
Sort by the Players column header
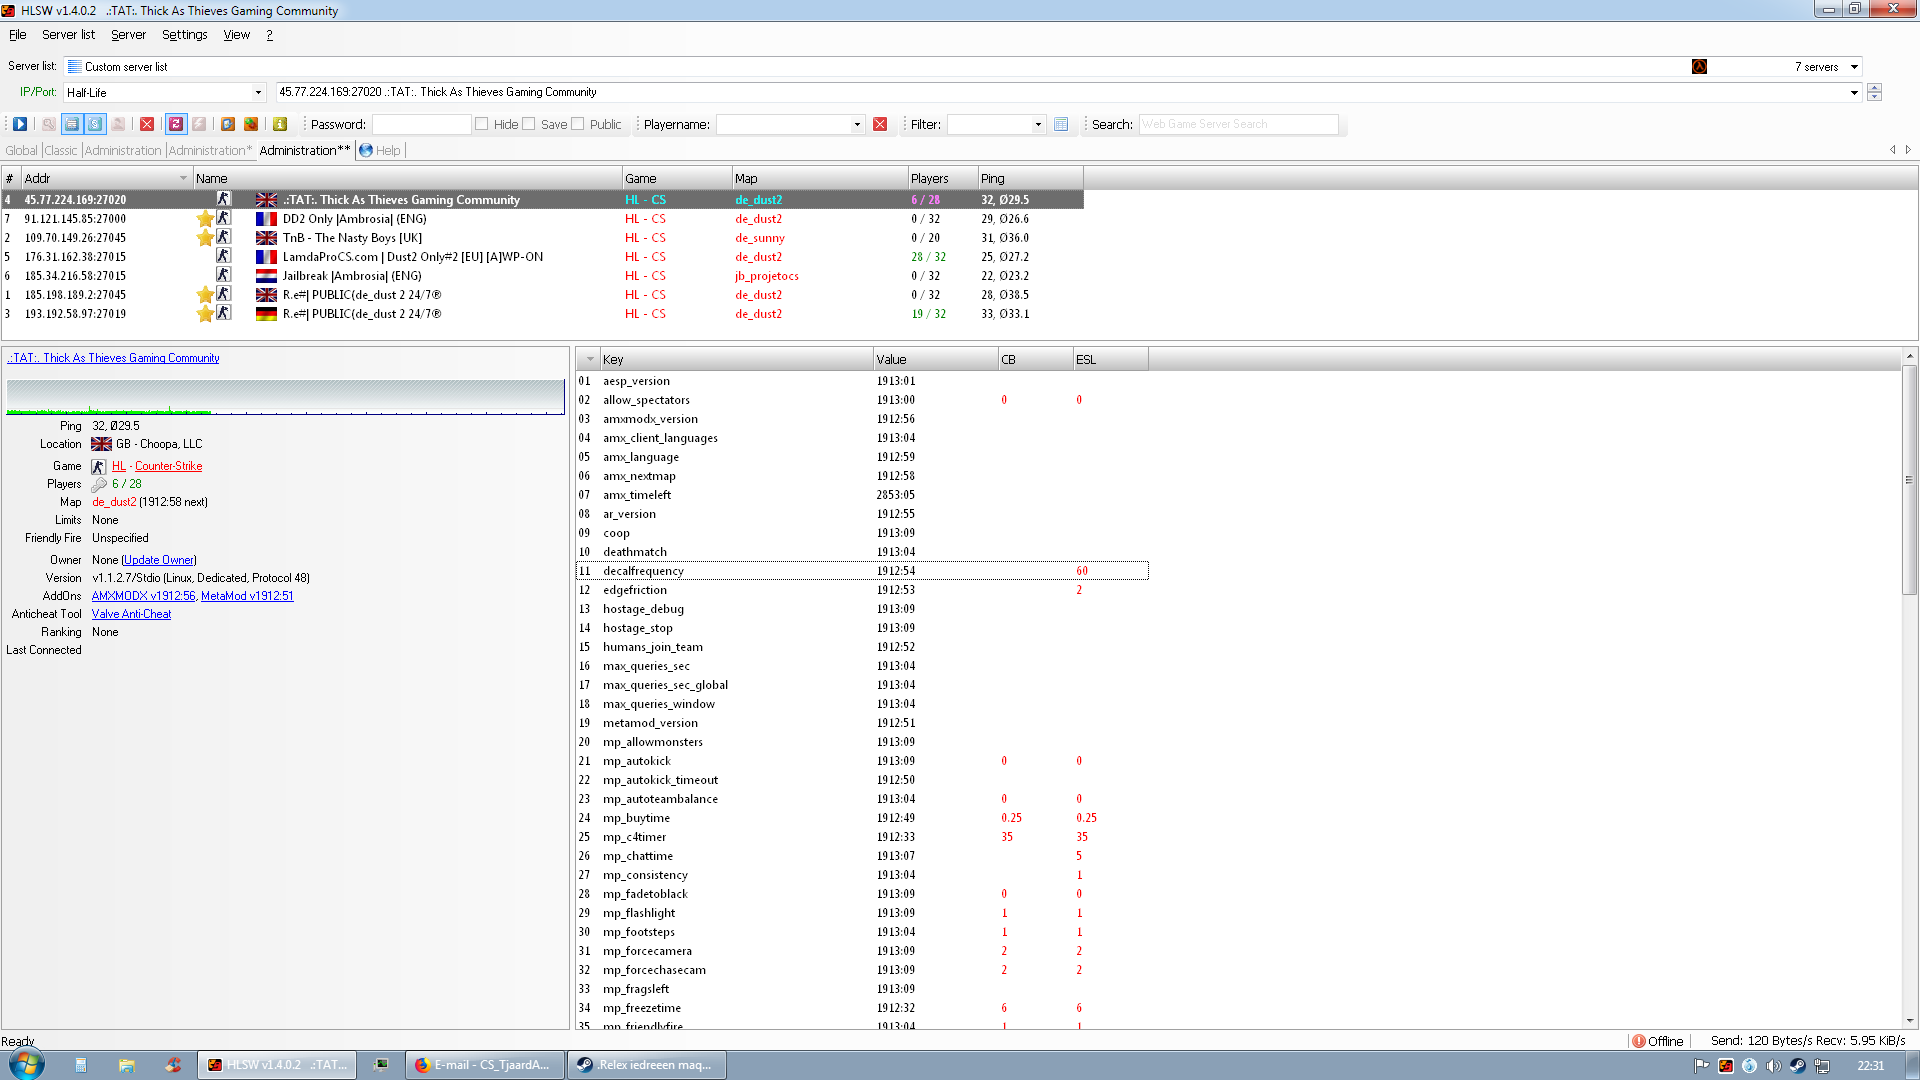[x=942, y=179]
